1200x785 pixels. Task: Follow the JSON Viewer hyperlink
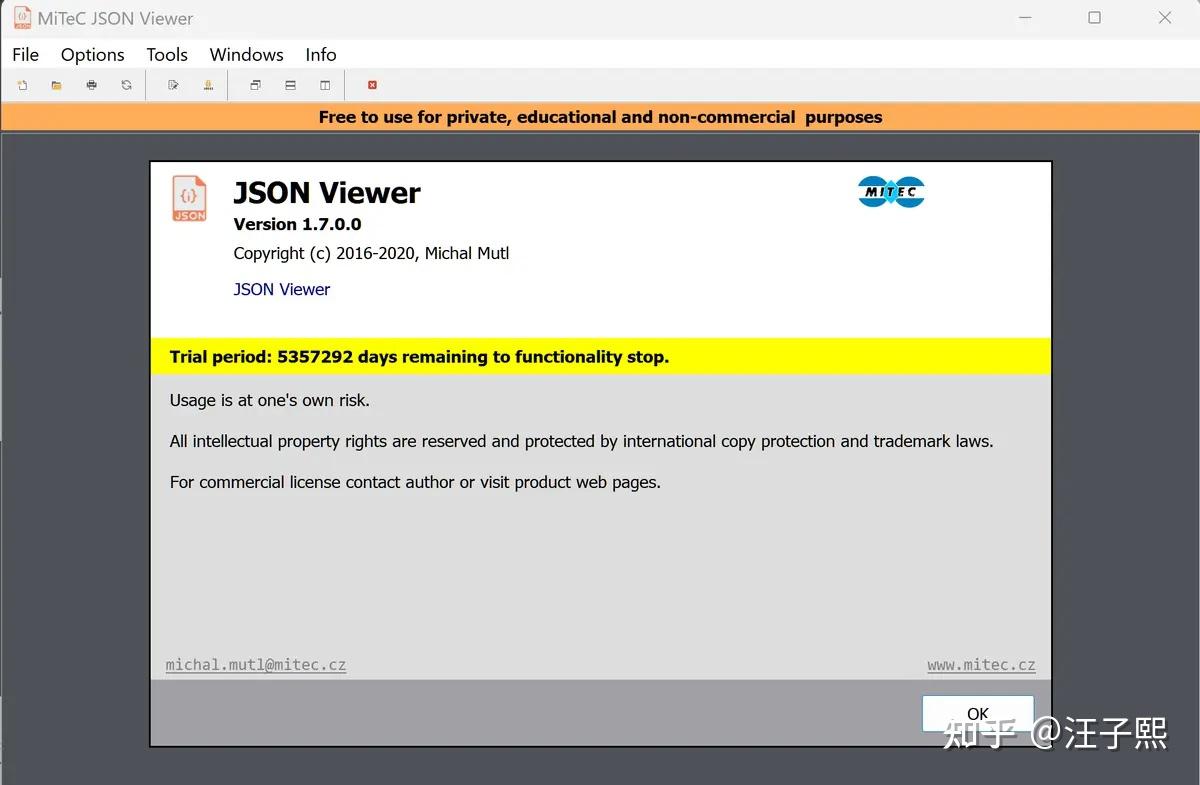point(281,289)
